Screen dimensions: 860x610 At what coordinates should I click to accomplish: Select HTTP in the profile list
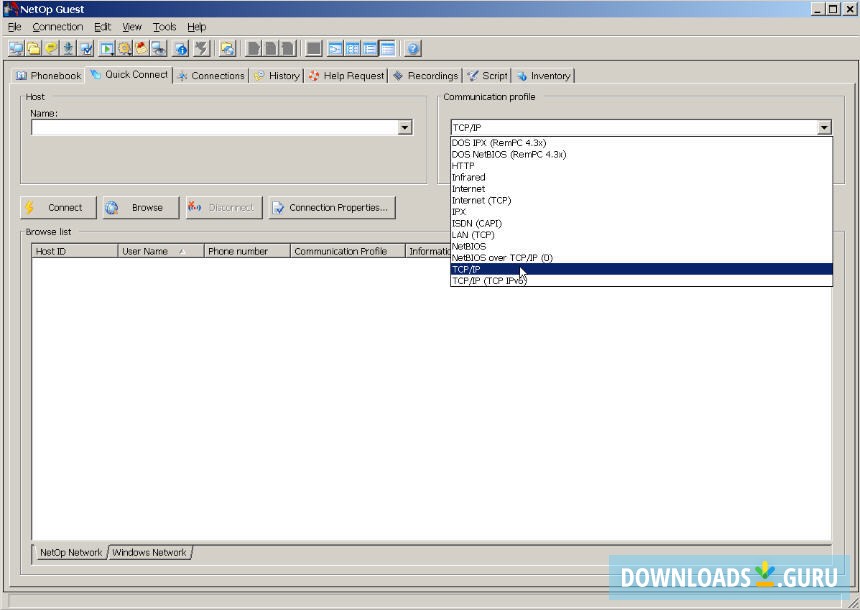(x=641, y=166)
